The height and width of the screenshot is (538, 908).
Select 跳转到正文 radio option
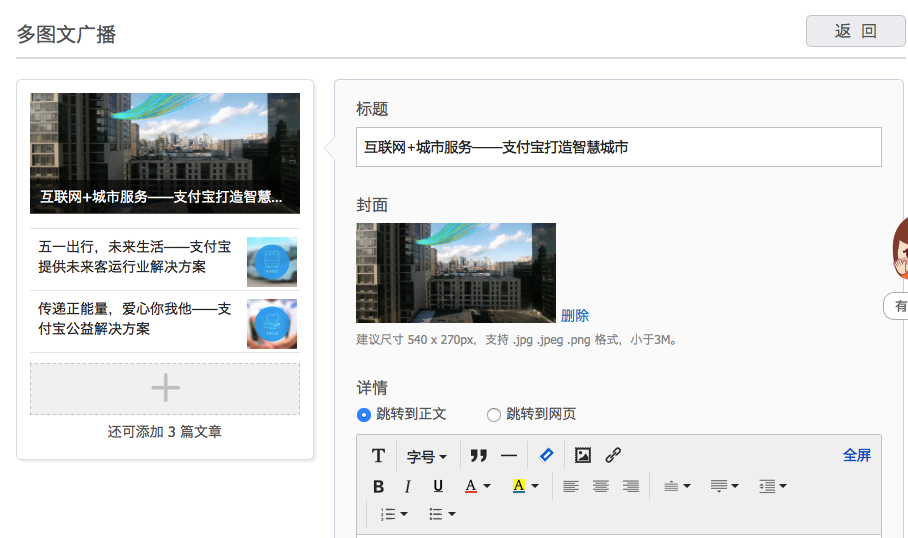click(x=364, y=415)
